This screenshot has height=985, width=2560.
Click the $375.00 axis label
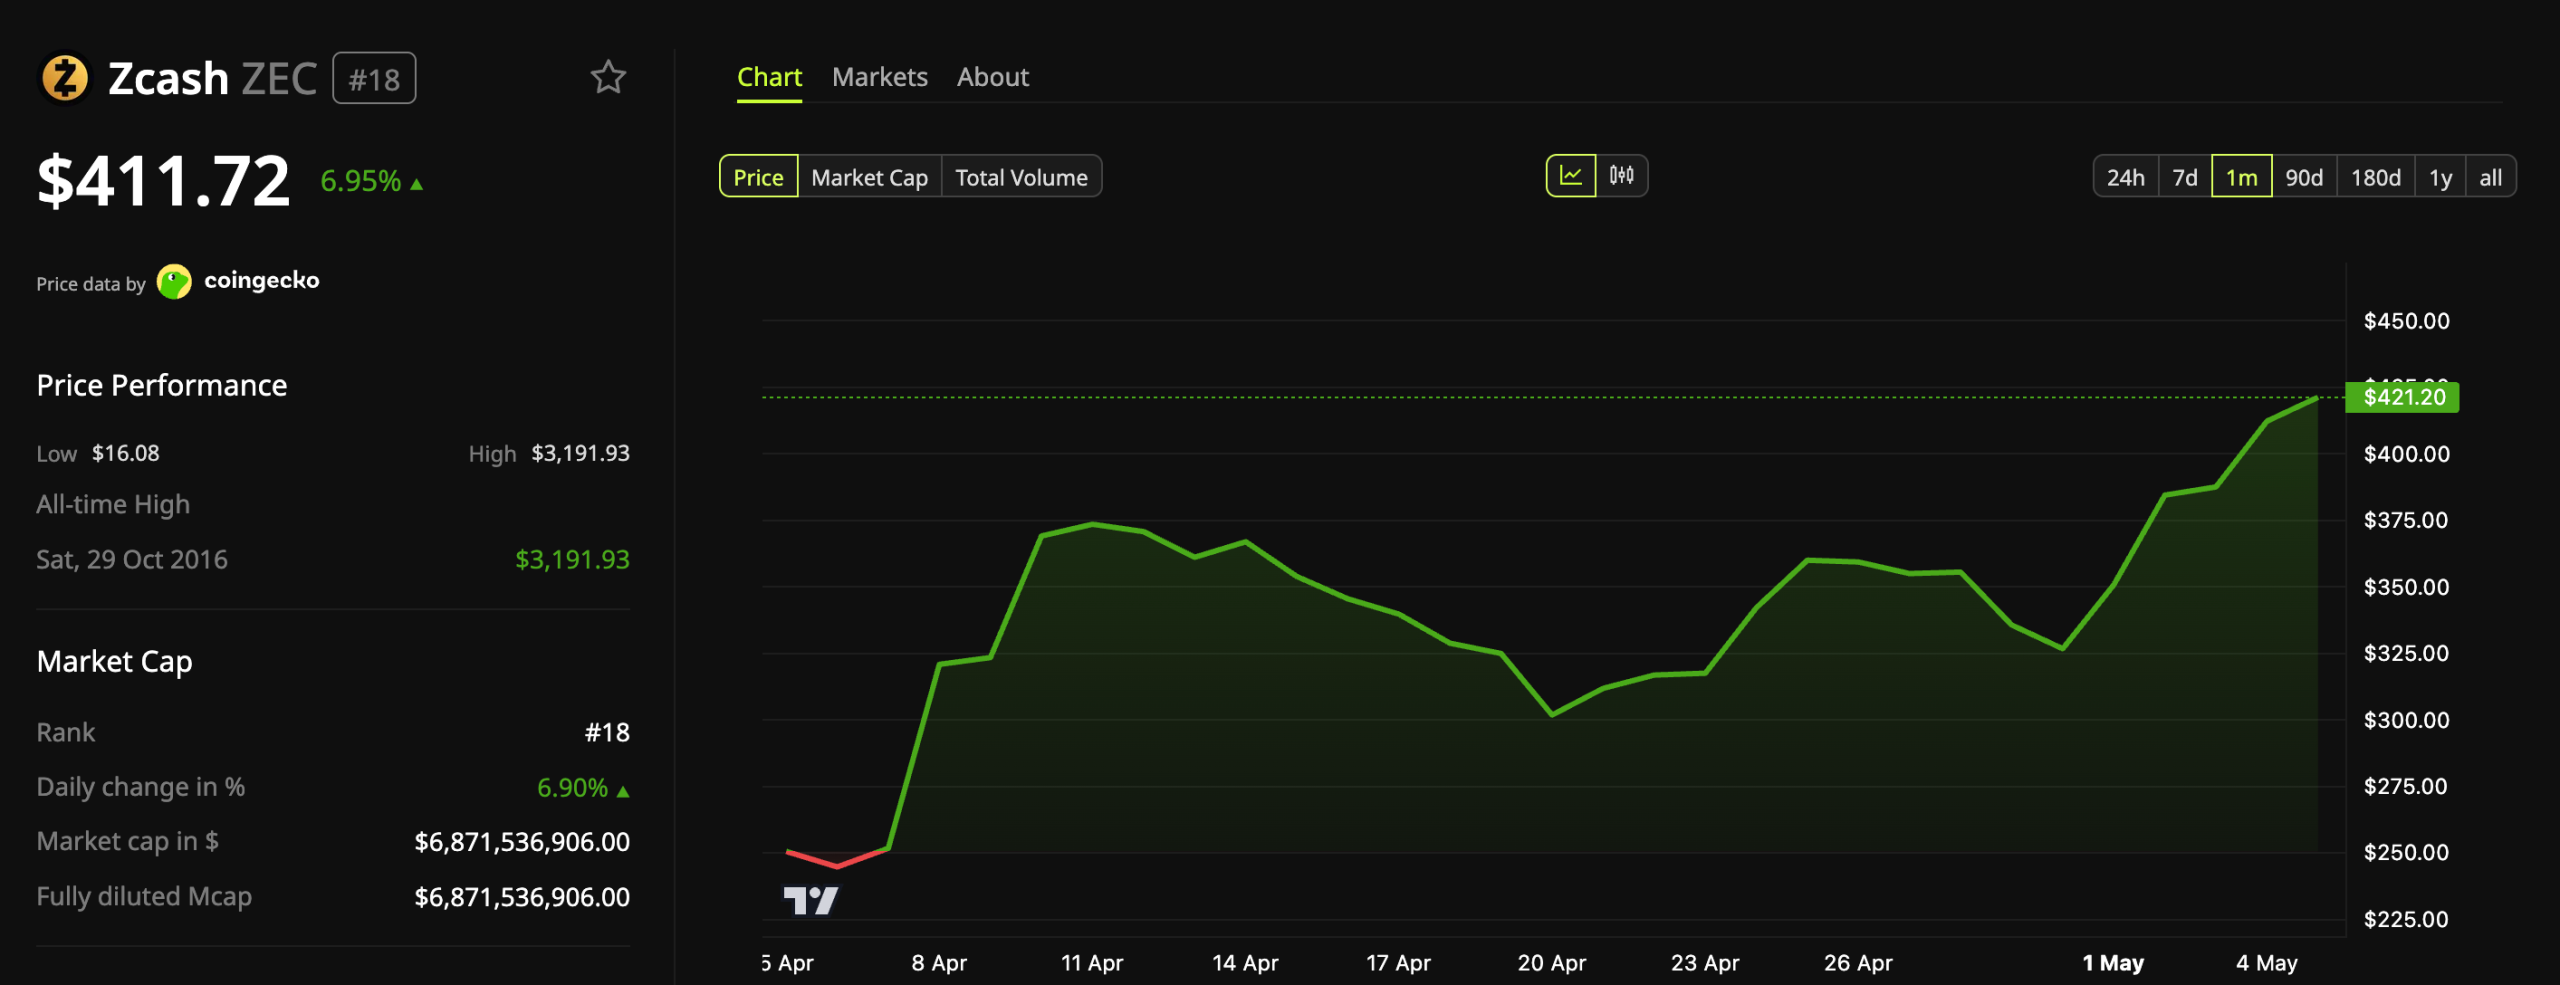click(2406, 520)
